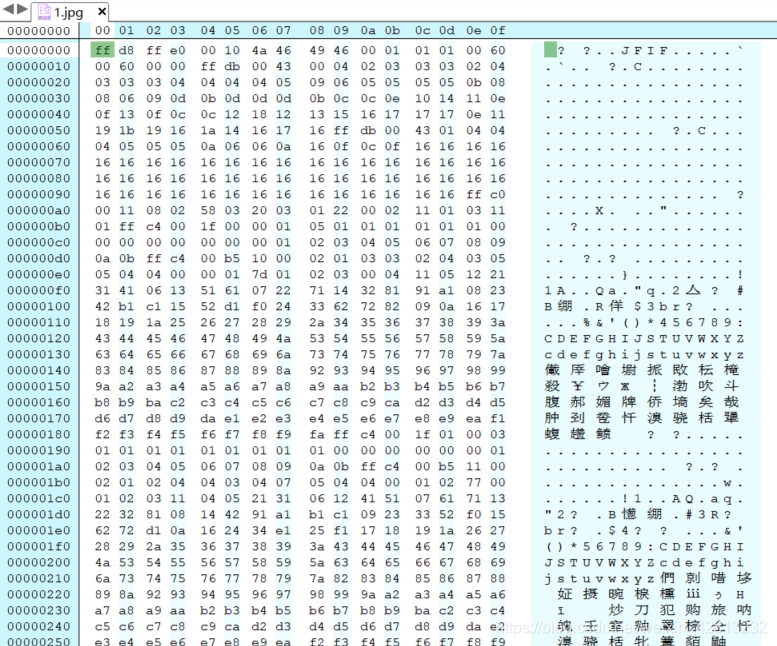Select row offset 00000180
777x646 pixels.
click(x=39, y=434)
